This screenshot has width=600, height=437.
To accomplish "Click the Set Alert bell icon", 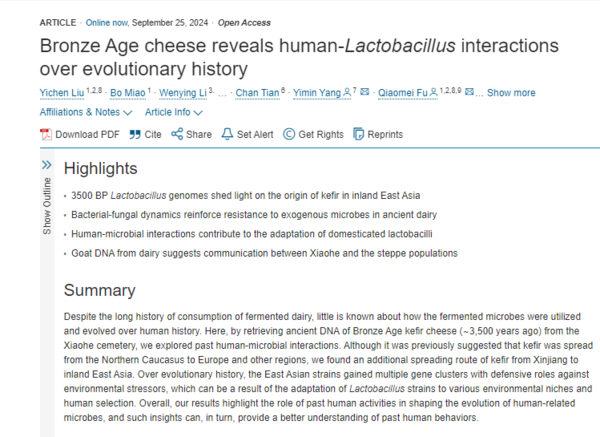I will 227,134.
